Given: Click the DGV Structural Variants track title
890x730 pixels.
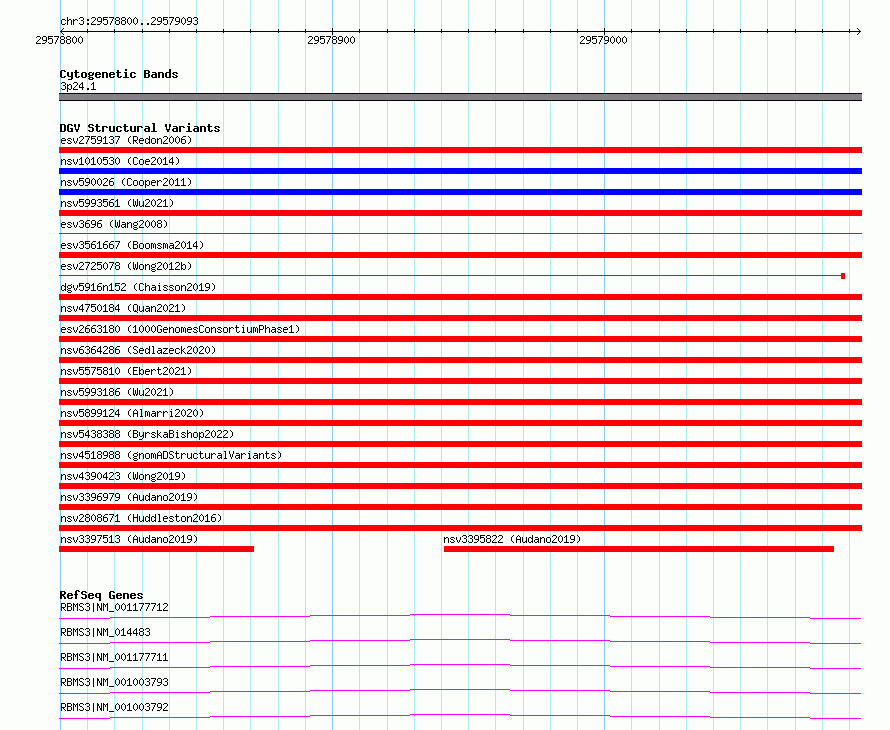Looking at the screenshot, I should [140, 128].
